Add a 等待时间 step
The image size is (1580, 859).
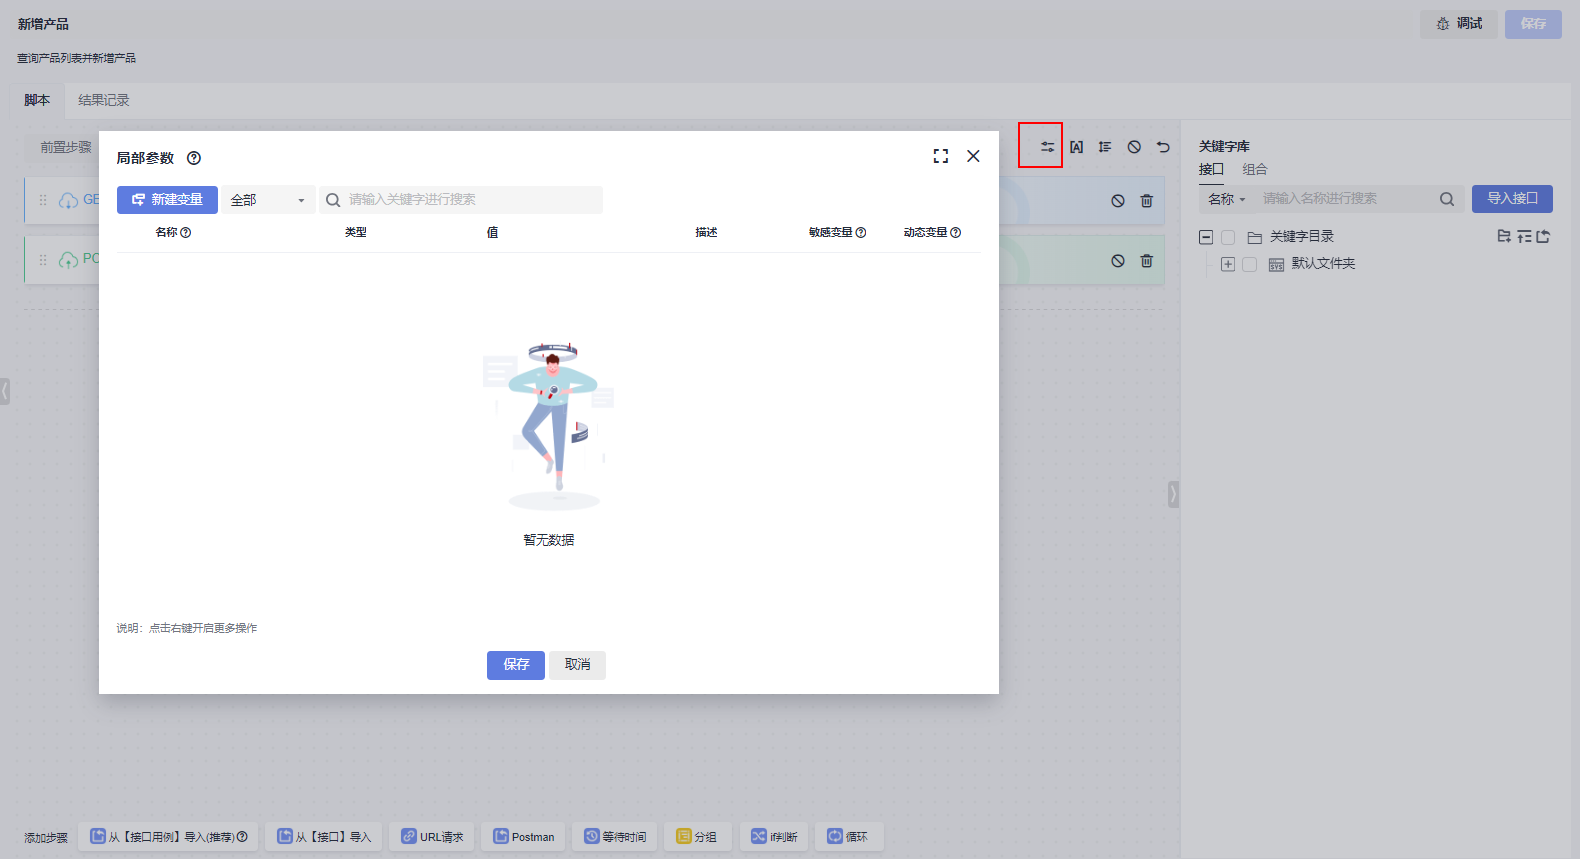click(615, 837)
